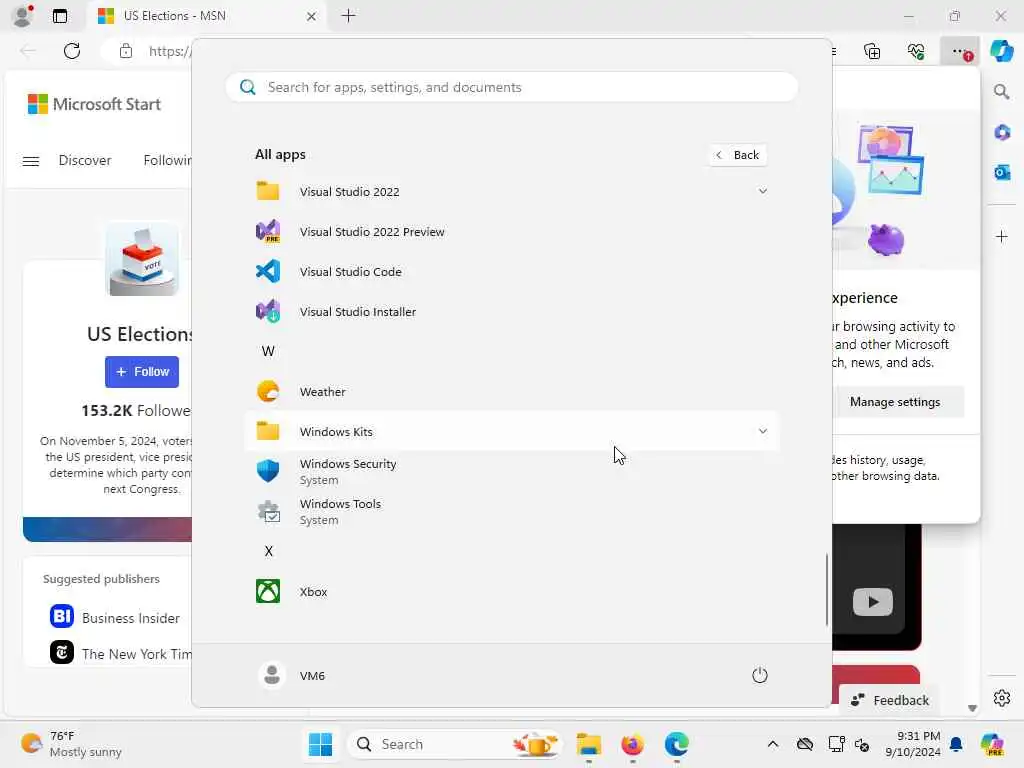Add a tool with Edge sidebar plus
This screenshot has width=1024, height=768.
coord(1002,236)
